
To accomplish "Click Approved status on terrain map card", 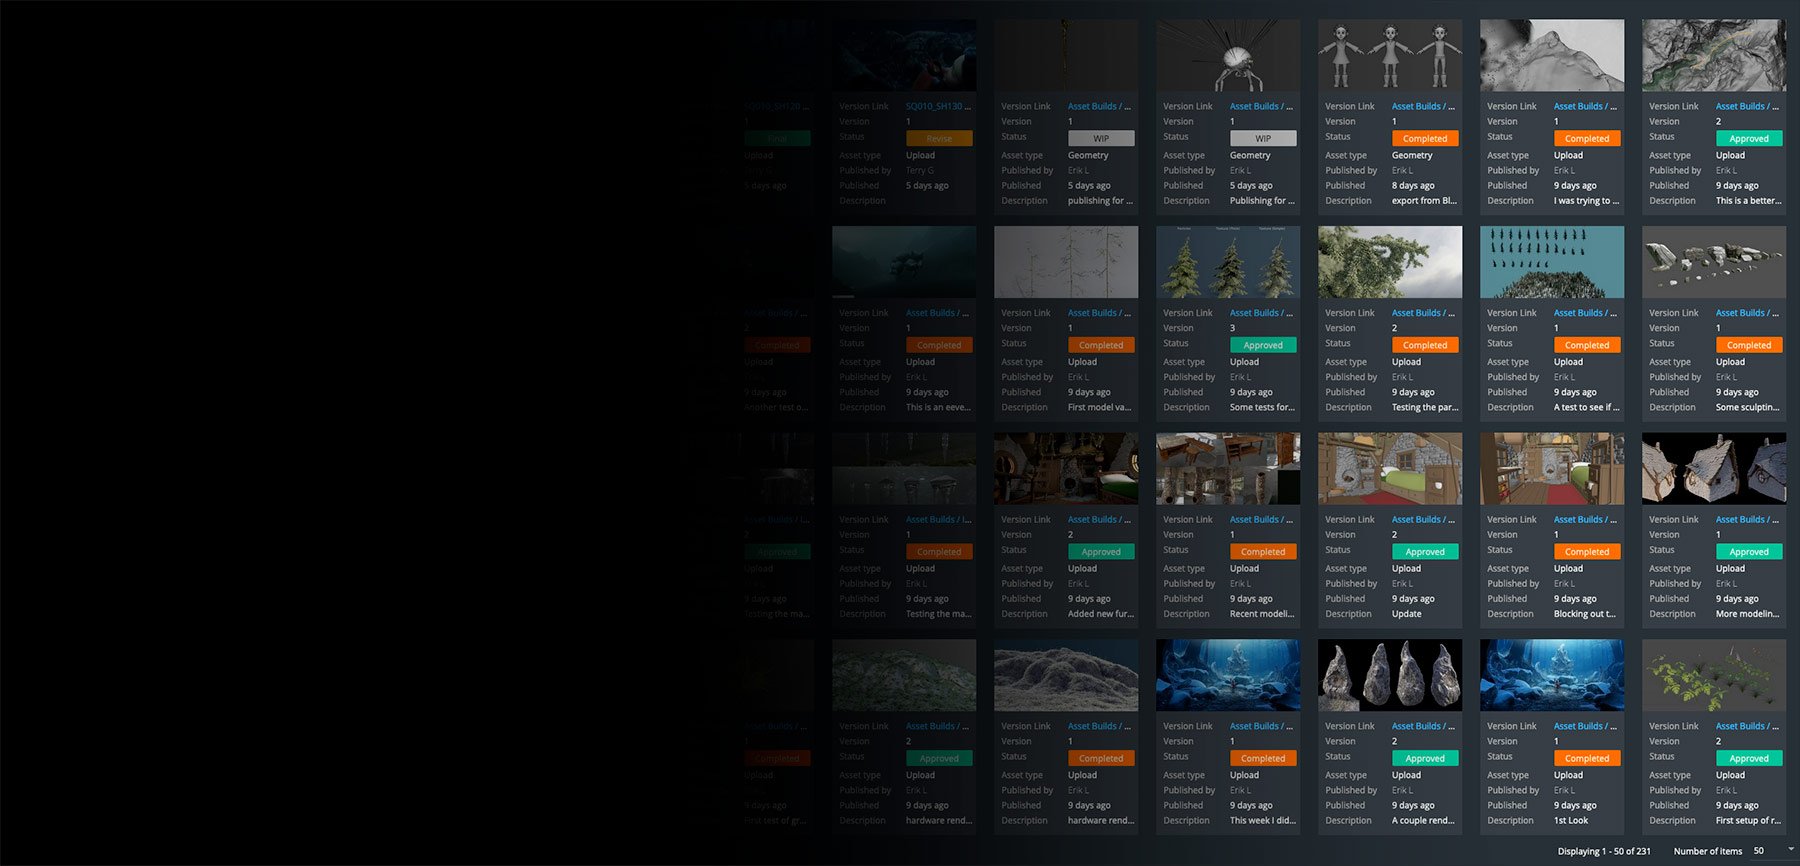I will click(x=1749, y=139).
